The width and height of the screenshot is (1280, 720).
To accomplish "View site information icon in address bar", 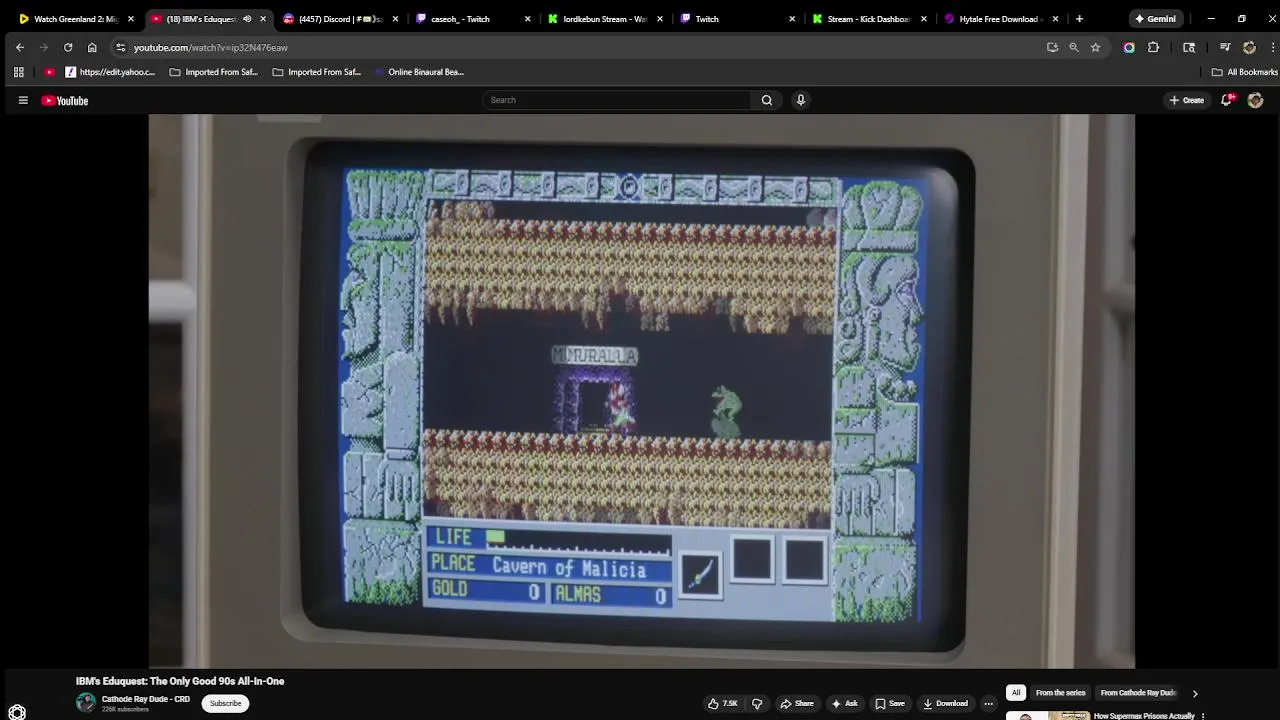I will [120, 47].
